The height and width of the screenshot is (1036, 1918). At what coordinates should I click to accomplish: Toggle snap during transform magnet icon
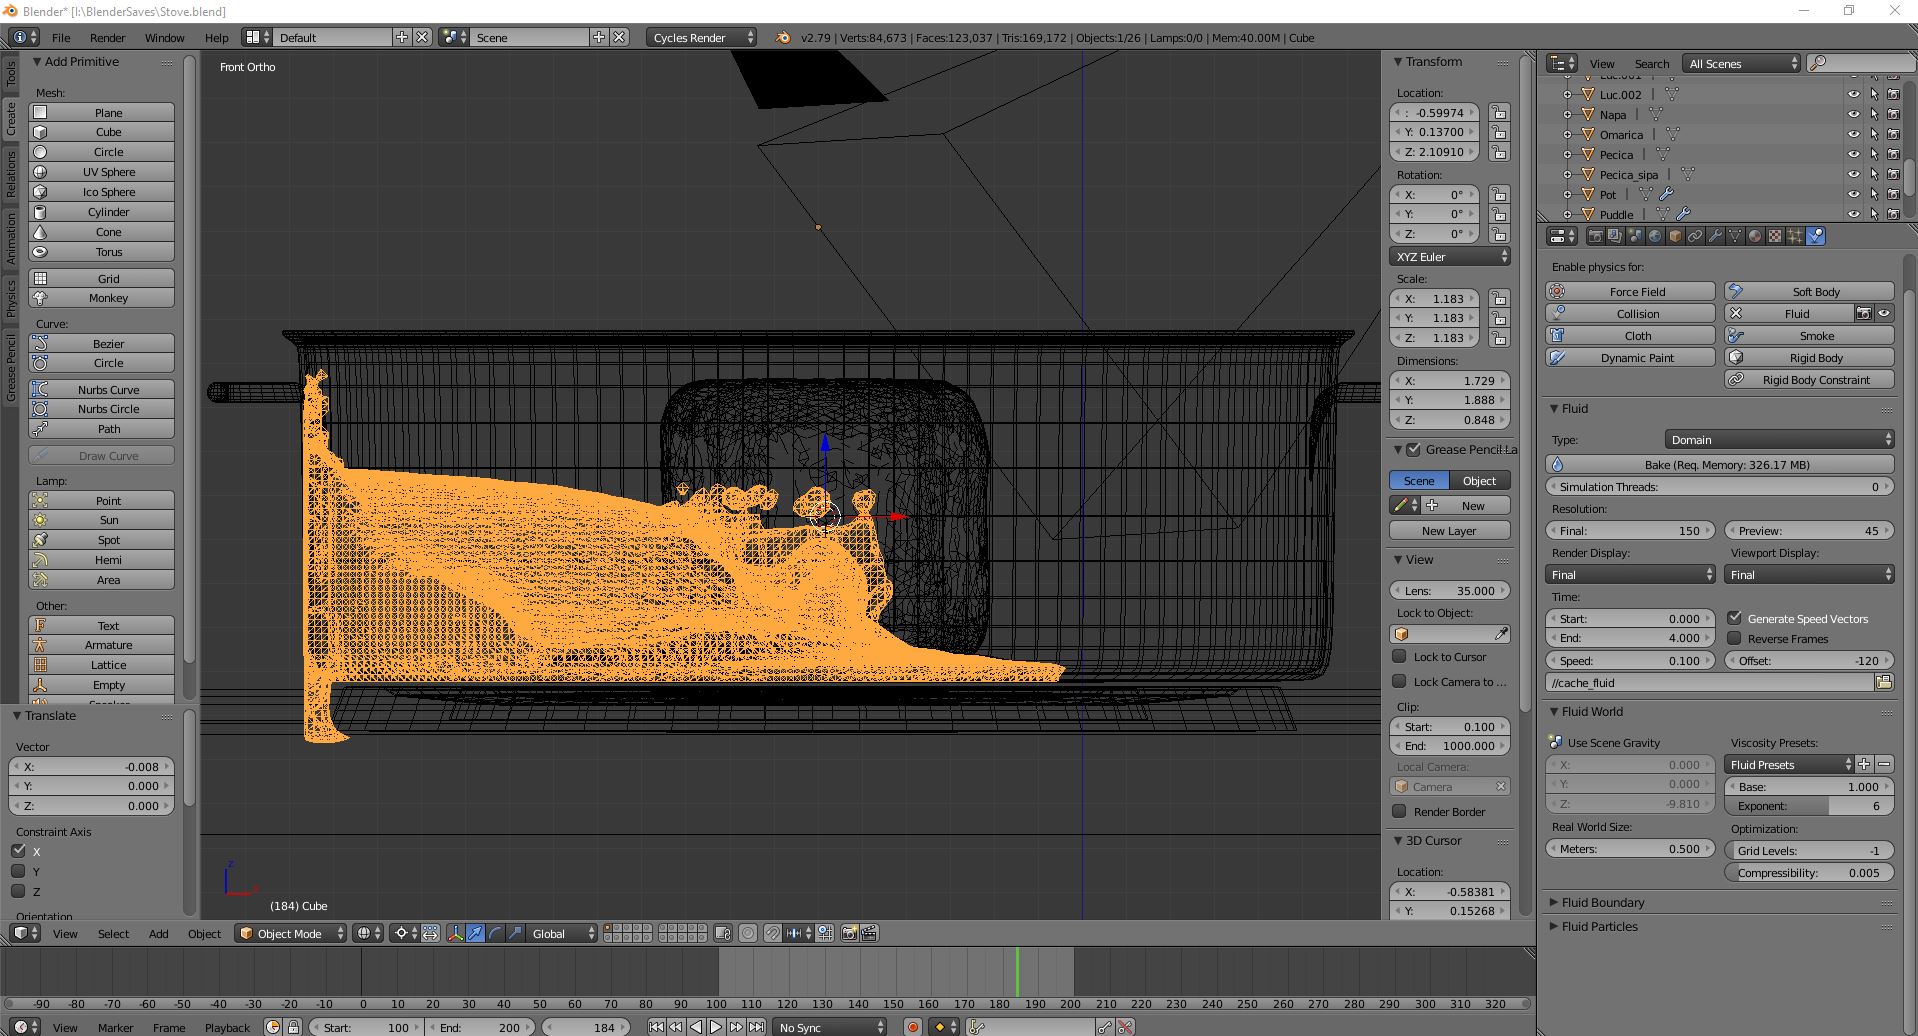(x=773, y=933)
